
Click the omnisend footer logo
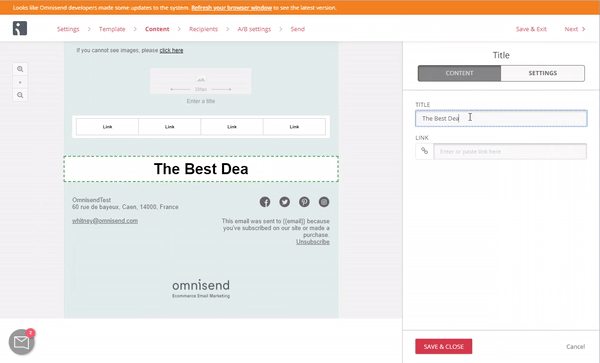coord(201,288)
